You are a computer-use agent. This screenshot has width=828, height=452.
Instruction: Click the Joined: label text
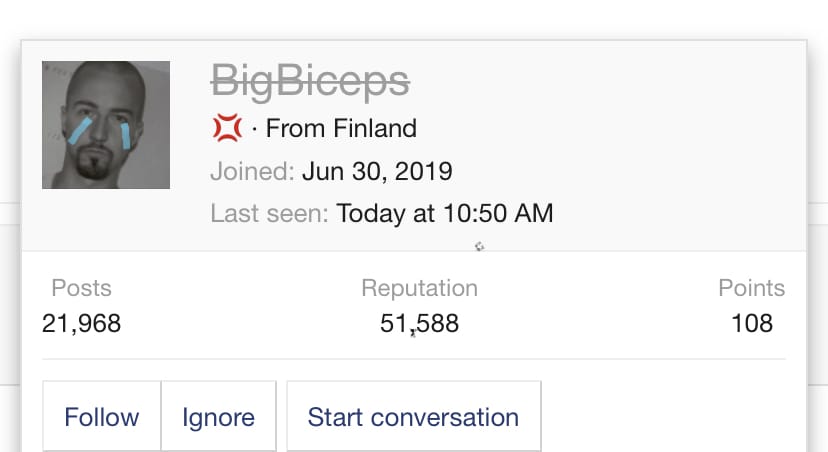pyautogui.click(x=252, y=171)
